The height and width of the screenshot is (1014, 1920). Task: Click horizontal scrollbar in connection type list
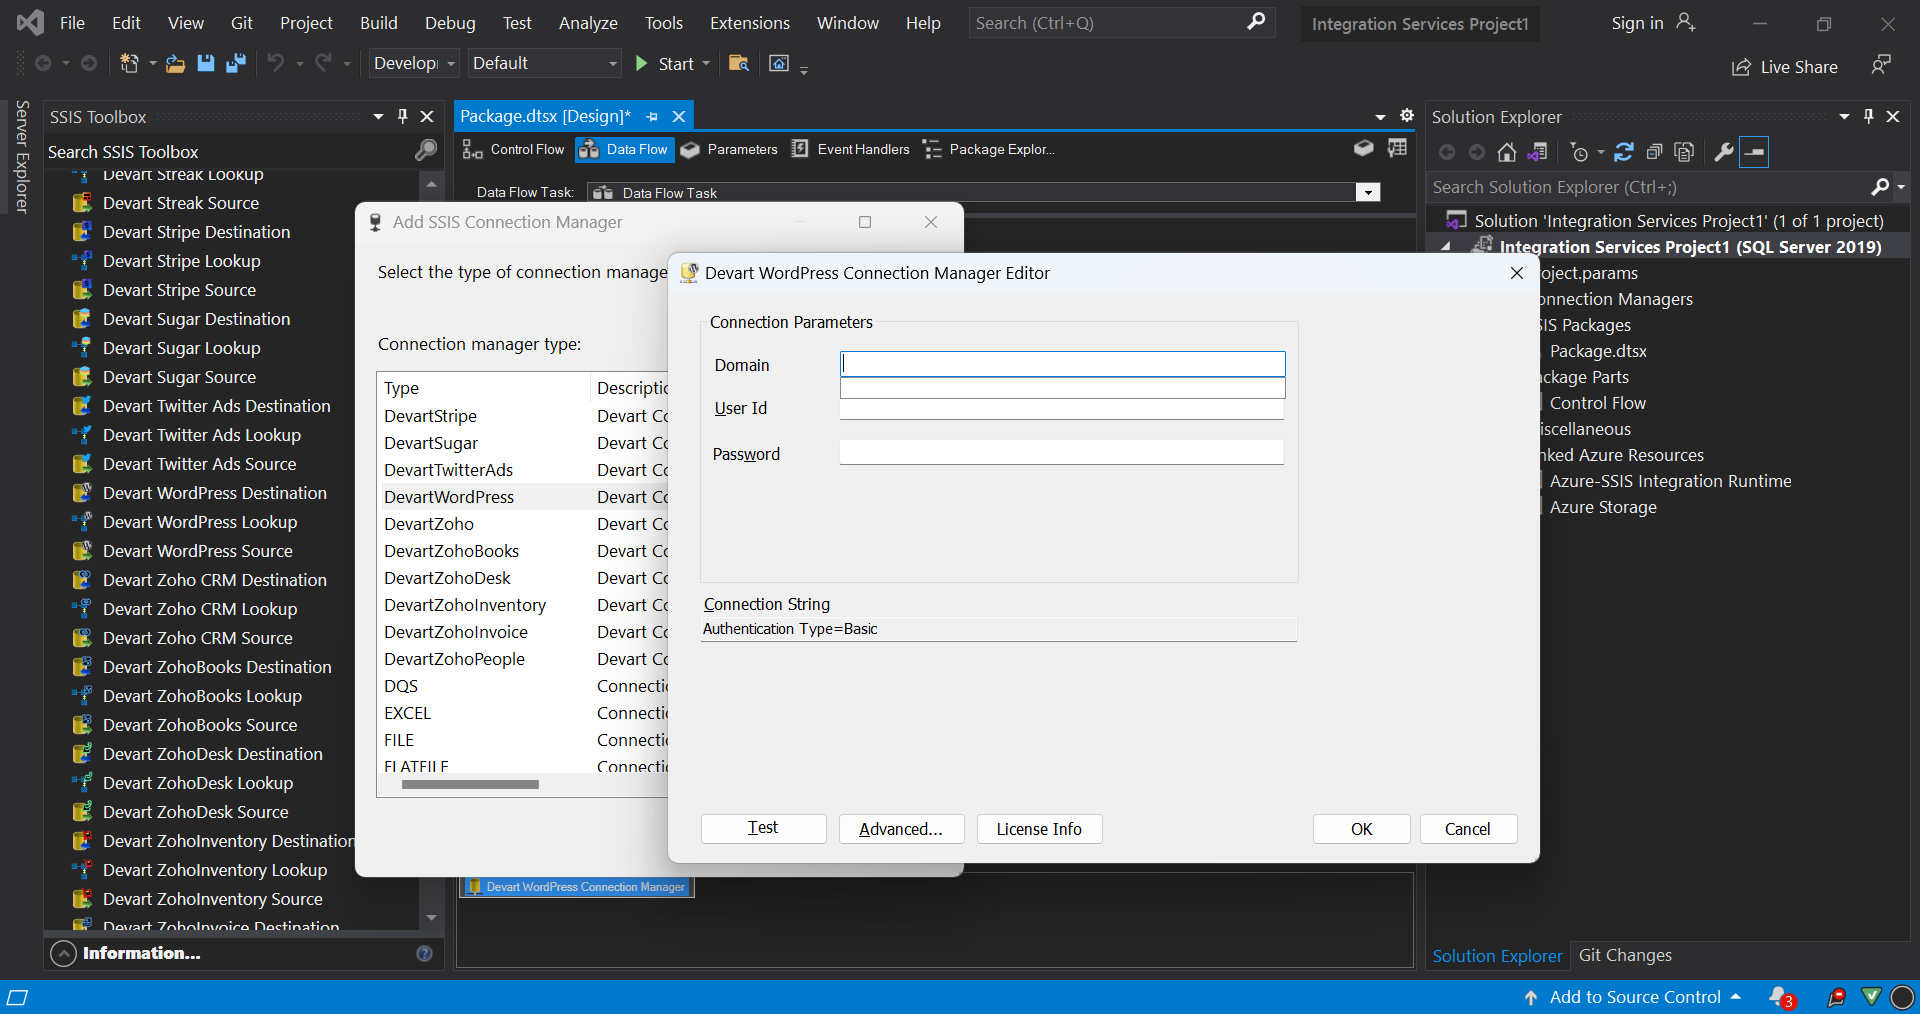coord(470,784)
